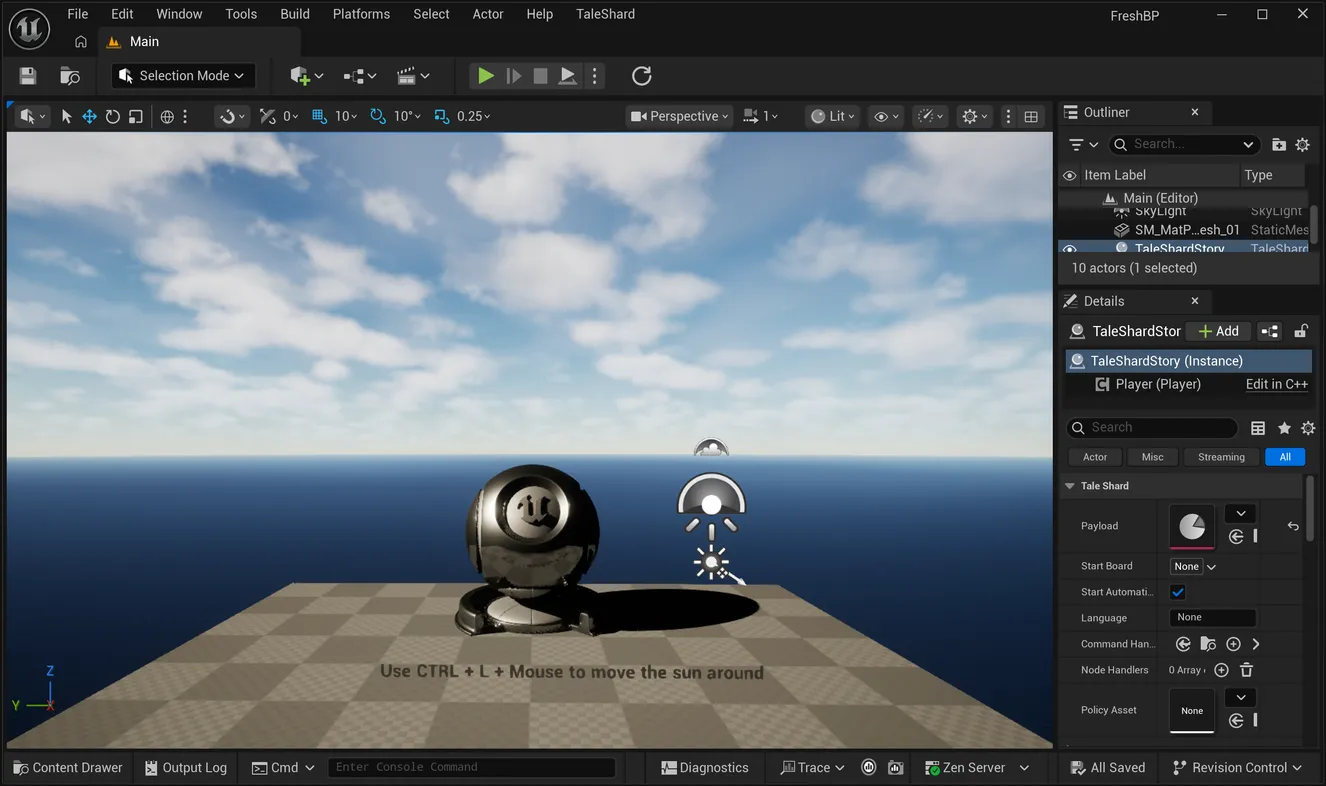Click trash icon to clear Node Handlers
1326x786 pixels.
[1247, 670]
